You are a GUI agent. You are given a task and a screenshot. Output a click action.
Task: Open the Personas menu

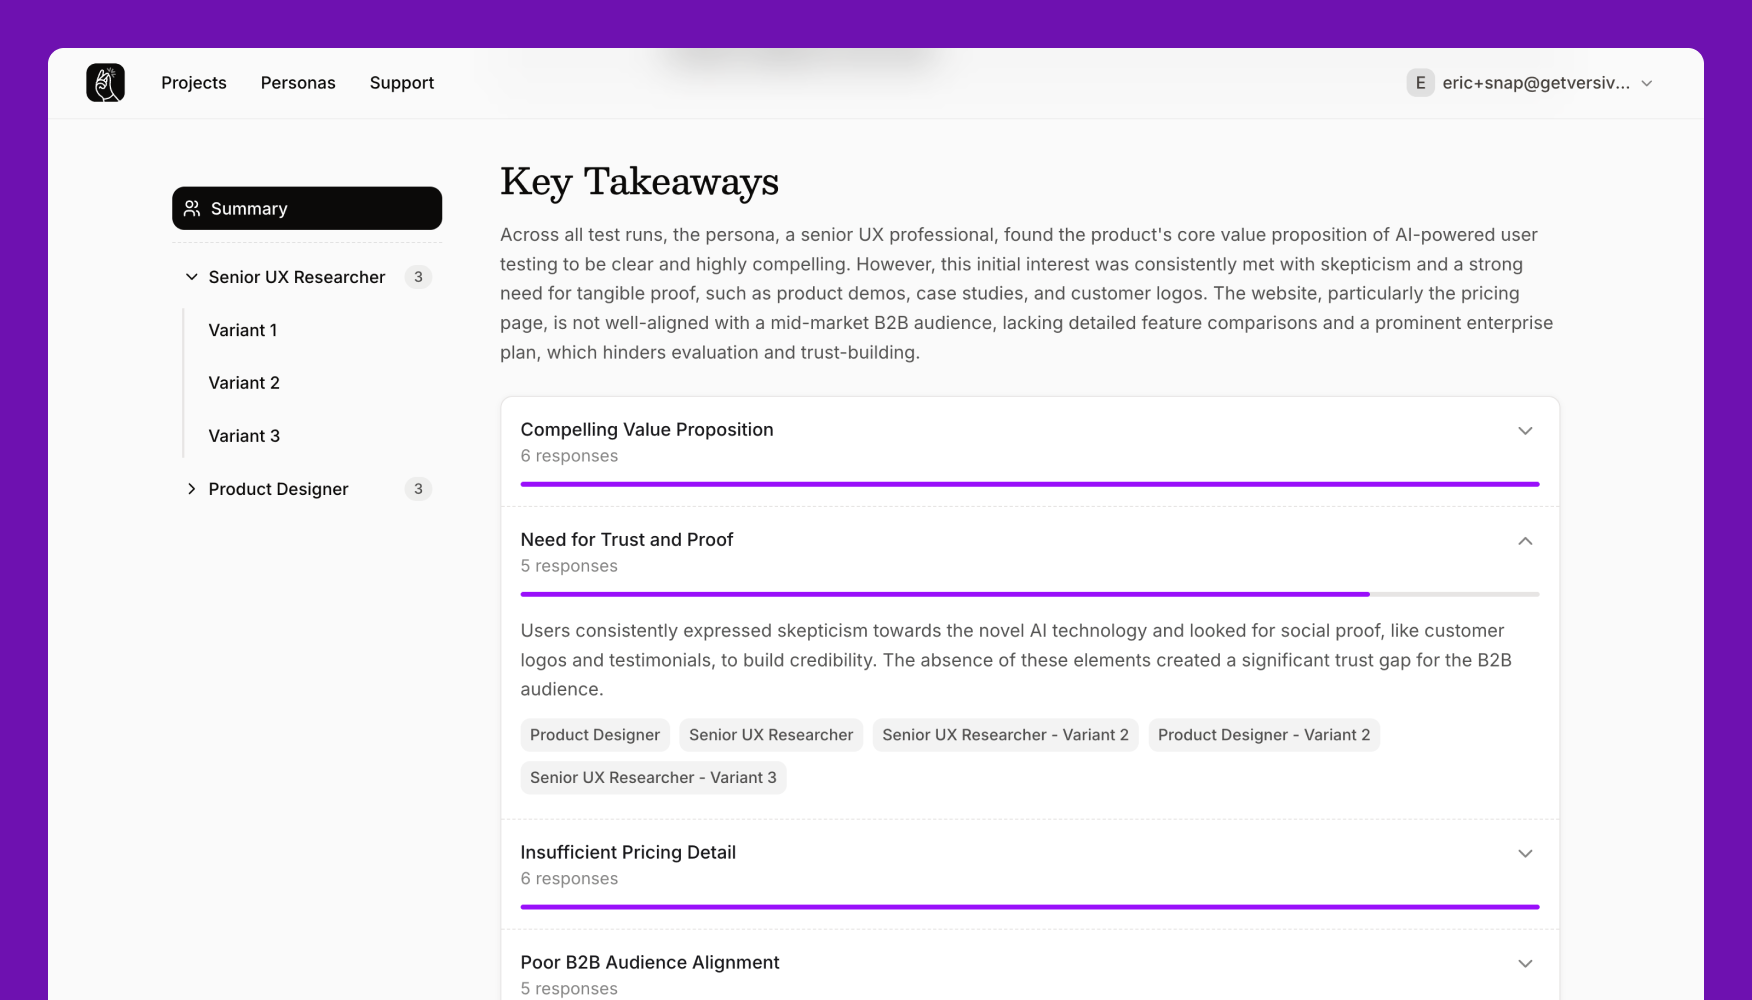point(297,82)
